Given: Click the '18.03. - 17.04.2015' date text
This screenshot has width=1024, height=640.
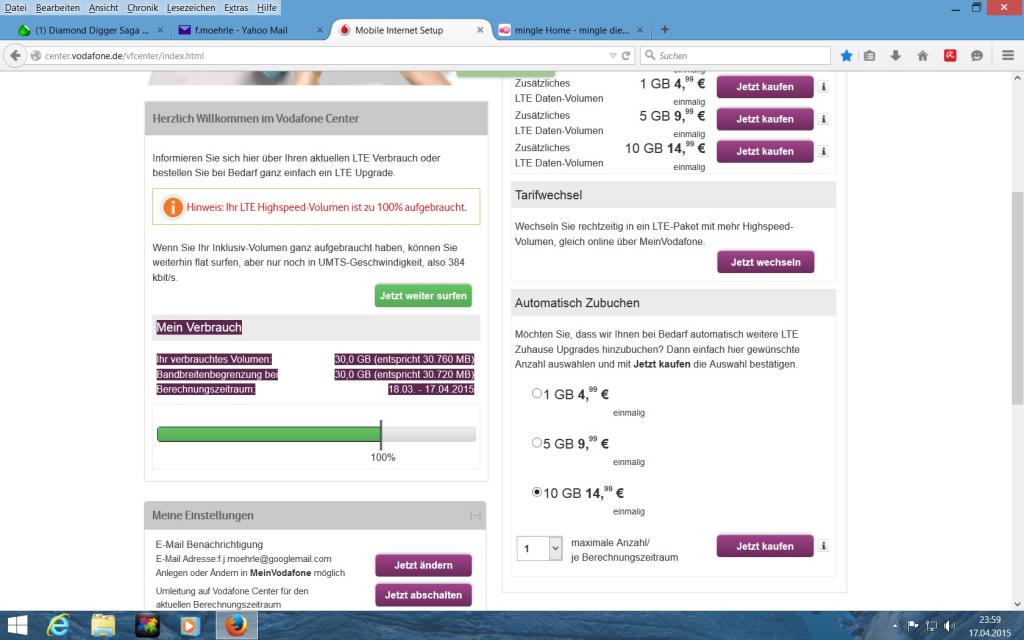Looking at the screenshot, I should coord(431,389).
